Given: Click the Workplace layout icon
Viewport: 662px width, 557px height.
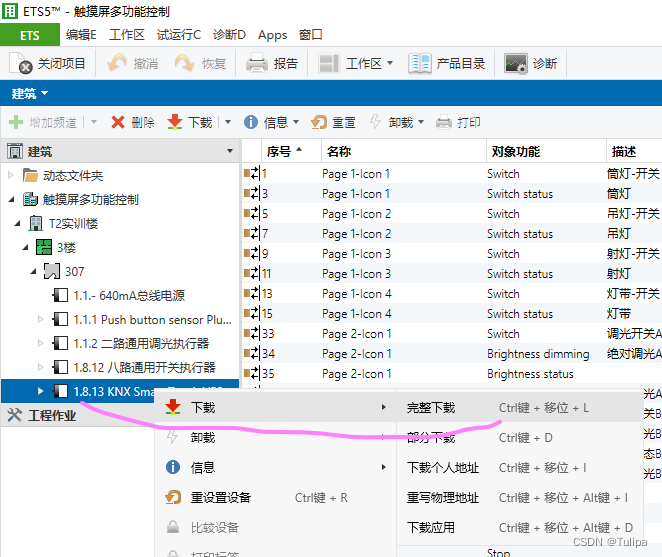Looking at the screenshot, I should (x=329, y=63).
